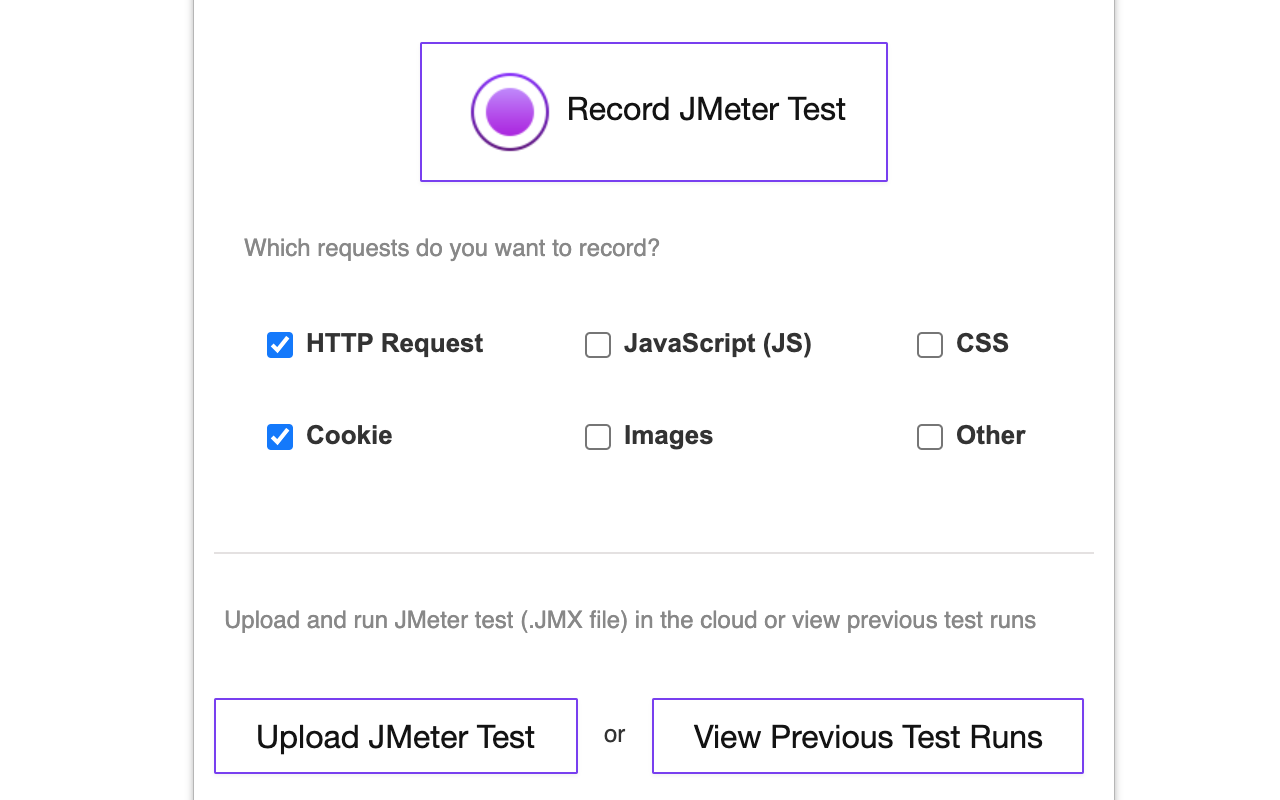Click the CSS label text
The height and width of the screenshot is (800, 1280).
coord(984,343)
